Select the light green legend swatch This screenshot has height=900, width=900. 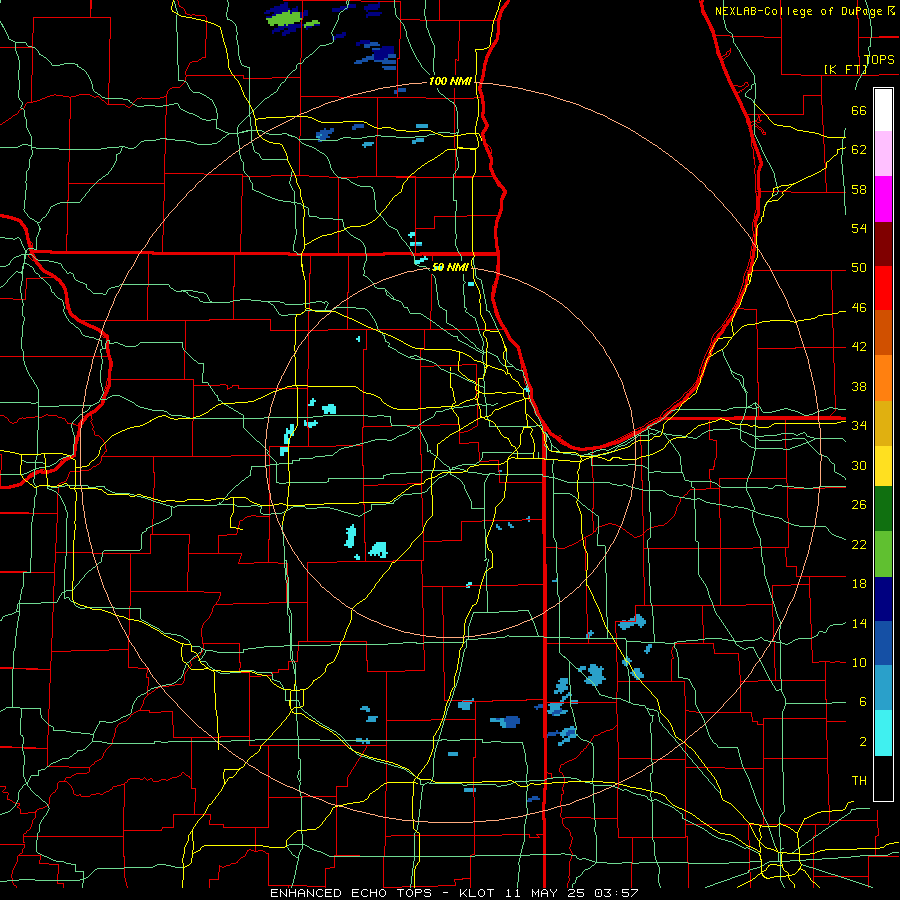point(883,554)
